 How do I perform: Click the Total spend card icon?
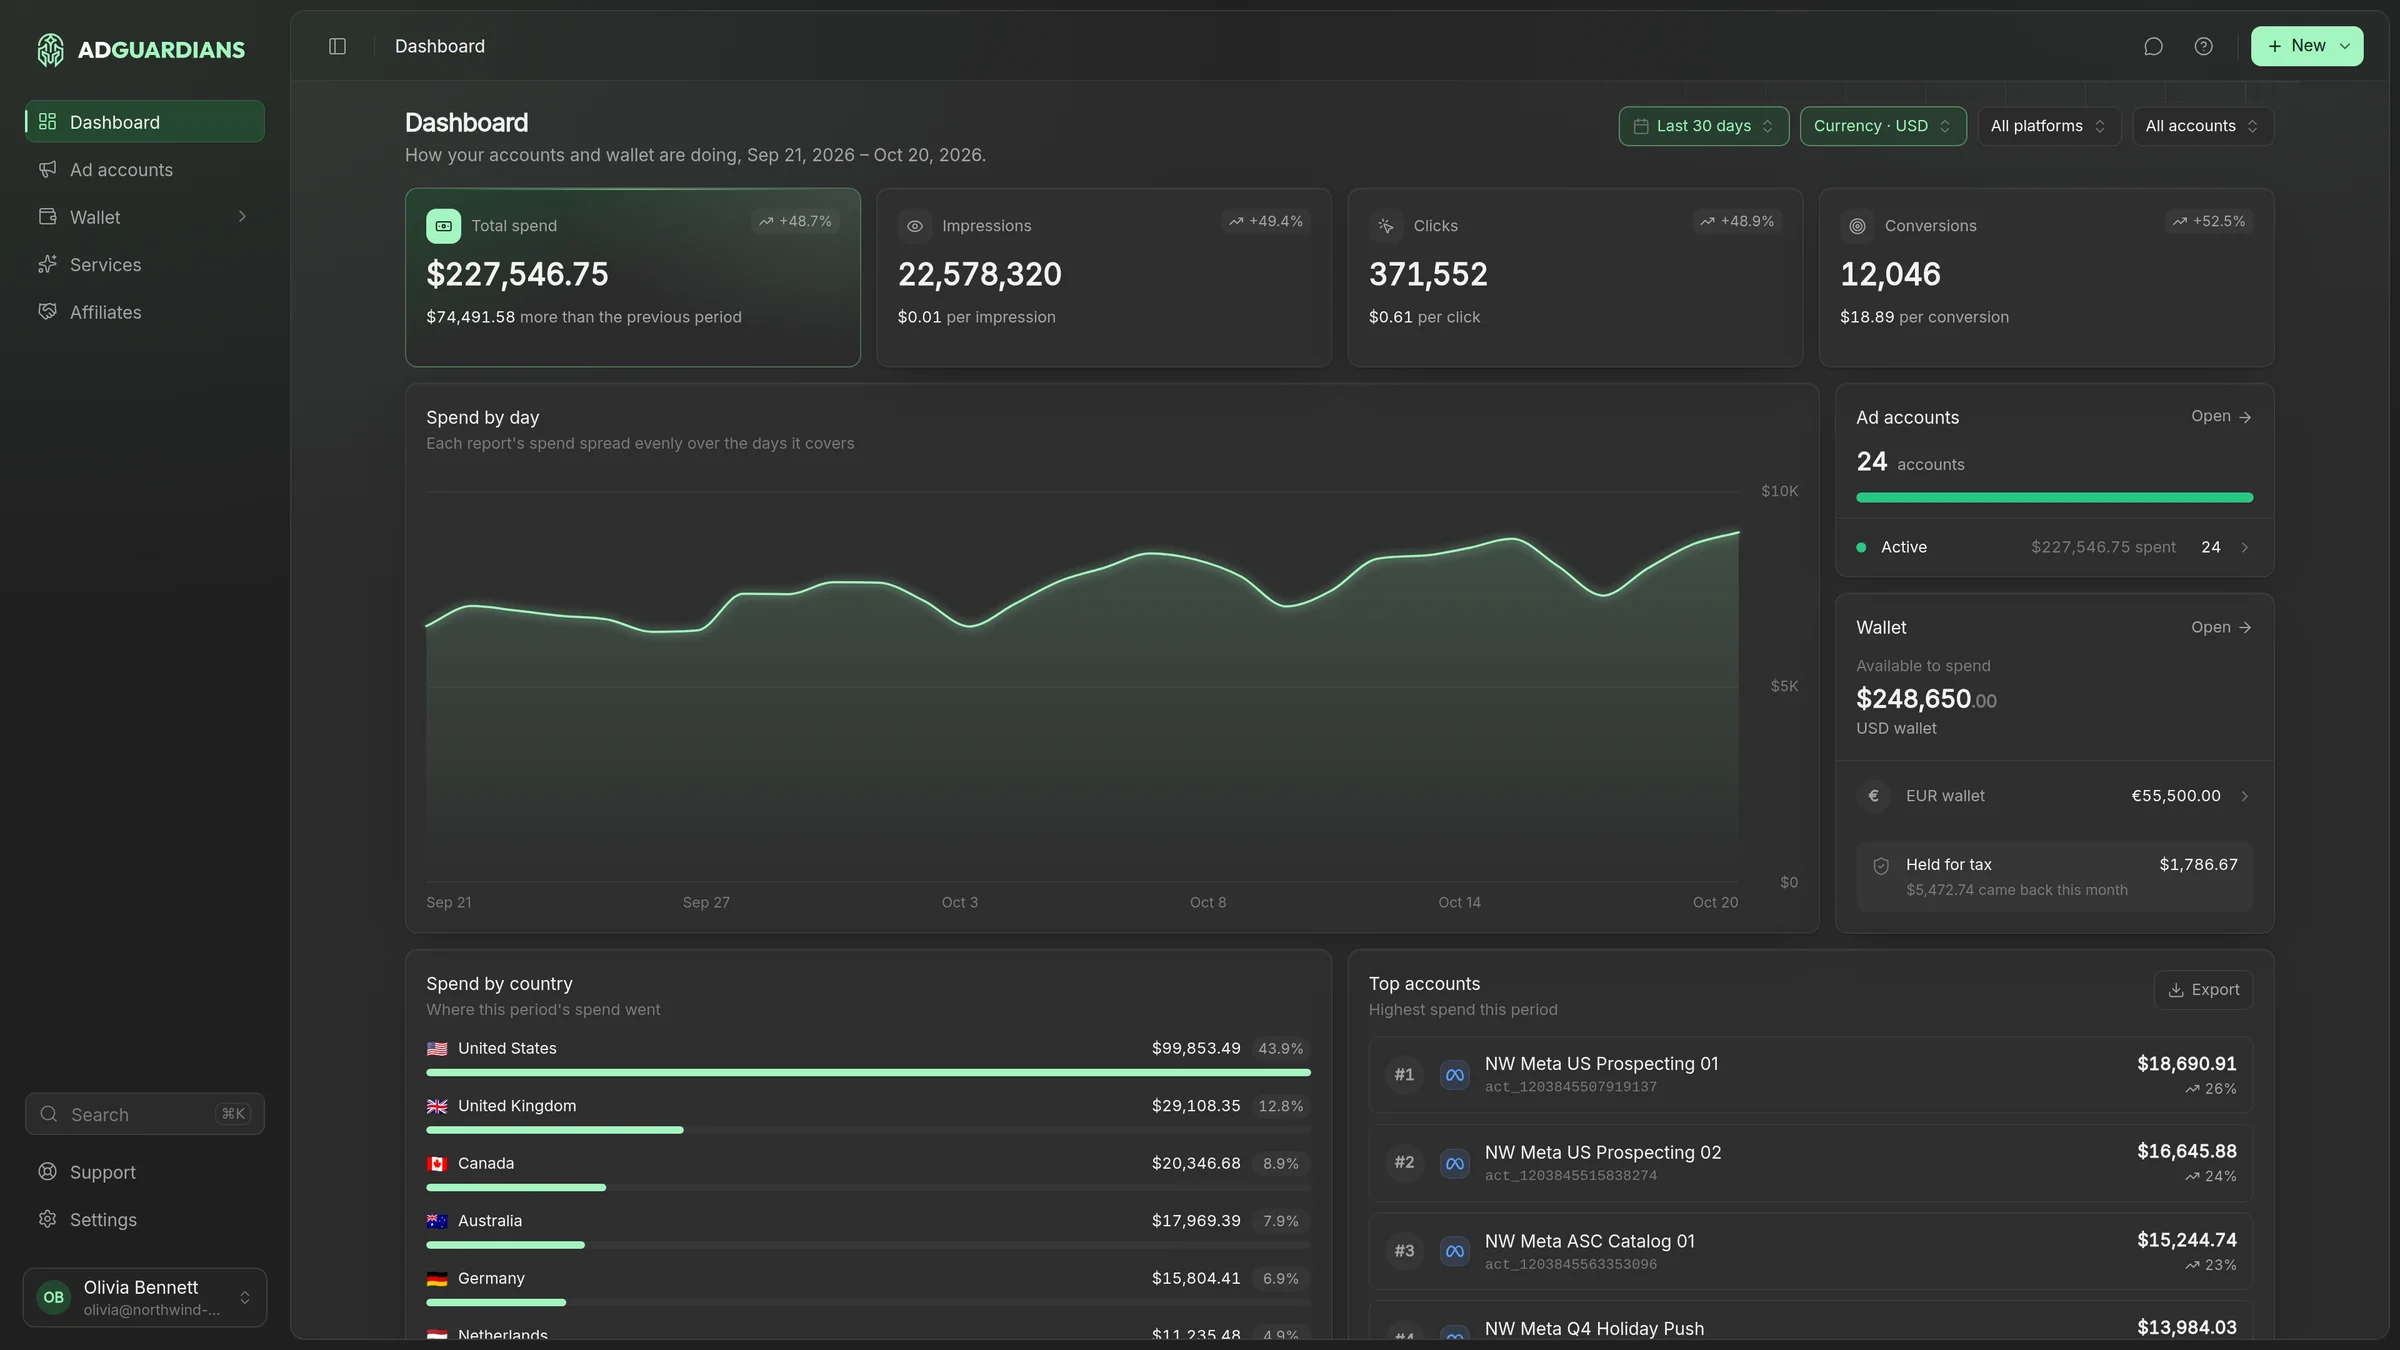coord(443,226)
